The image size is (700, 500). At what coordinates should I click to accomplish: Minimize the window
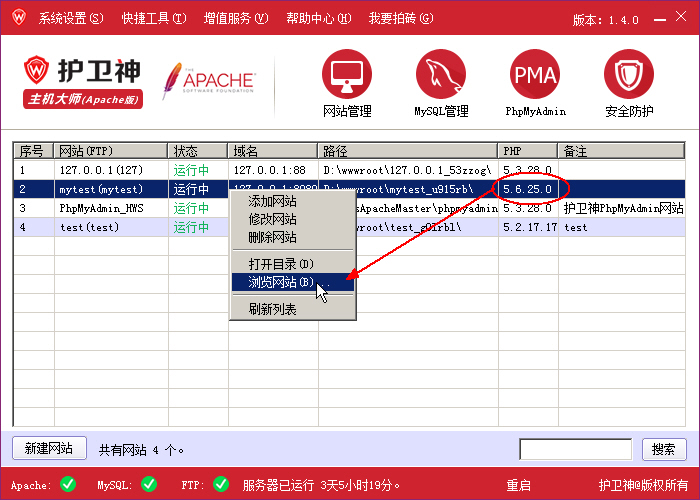(659, 20)
